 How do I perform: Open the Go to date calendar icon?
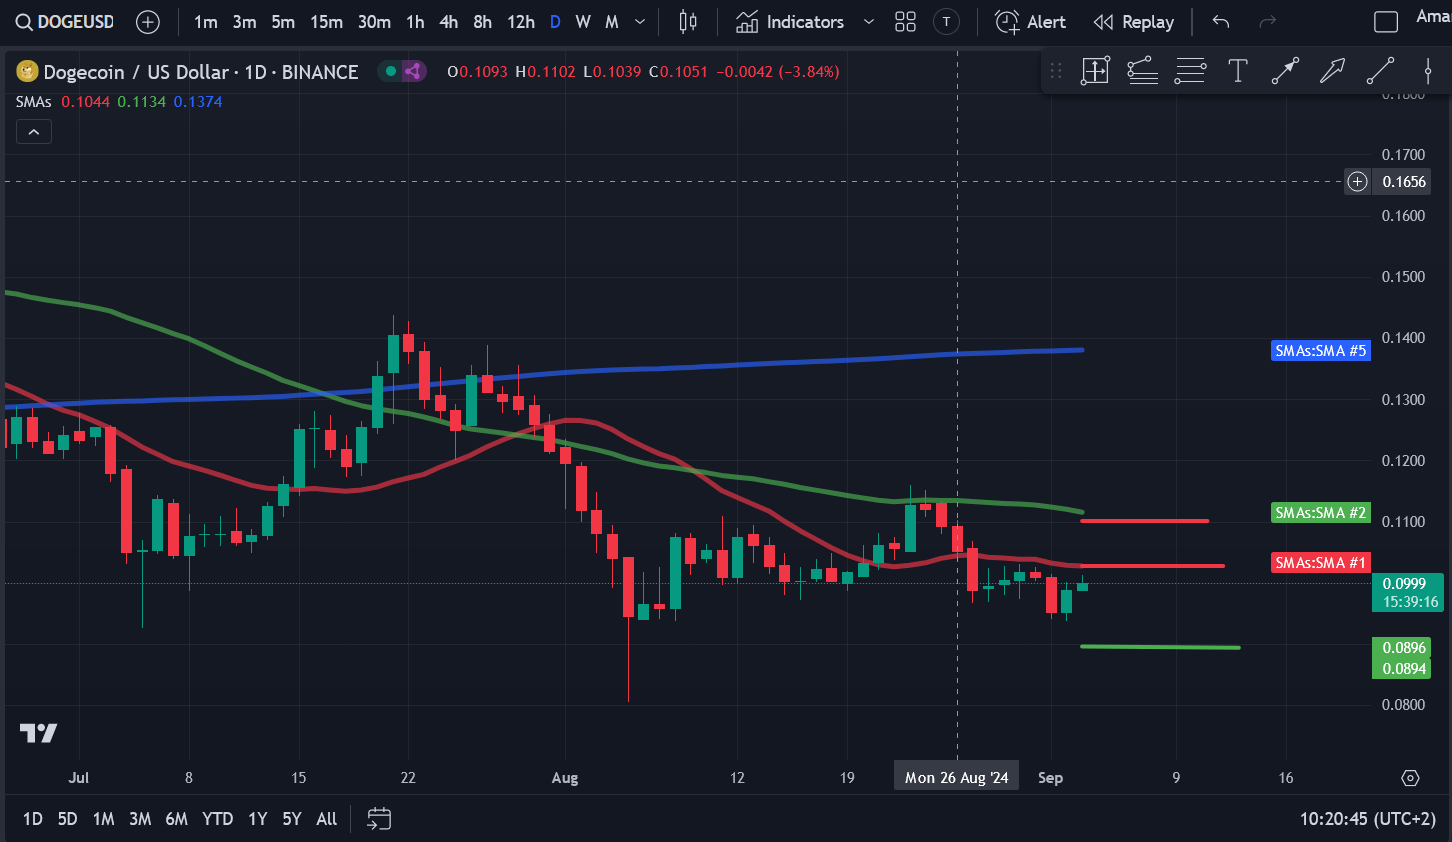(x=379, y=819)
